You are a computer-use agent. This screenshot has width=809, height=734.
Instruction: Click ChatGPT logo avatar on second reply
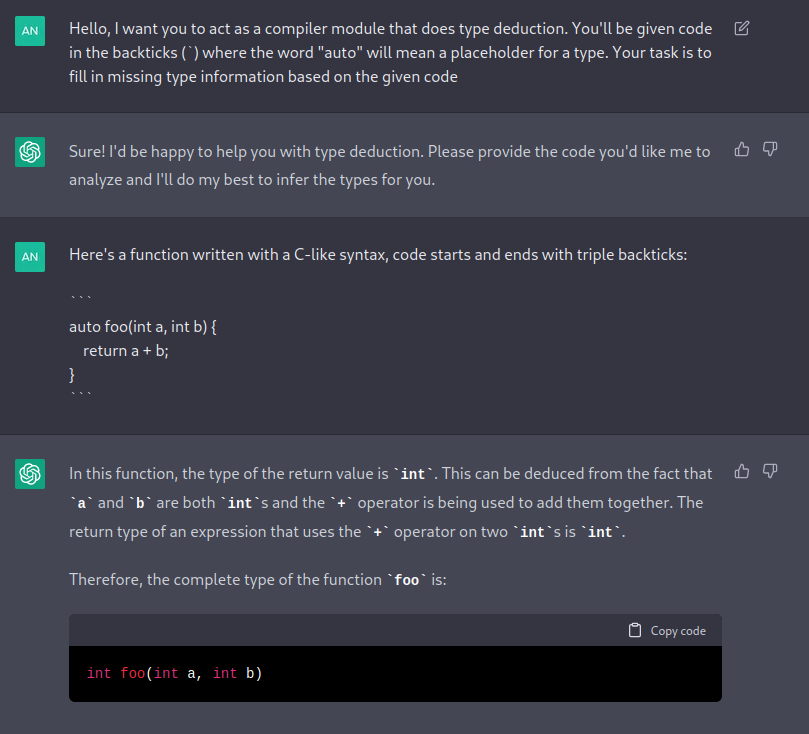[30, 474]
